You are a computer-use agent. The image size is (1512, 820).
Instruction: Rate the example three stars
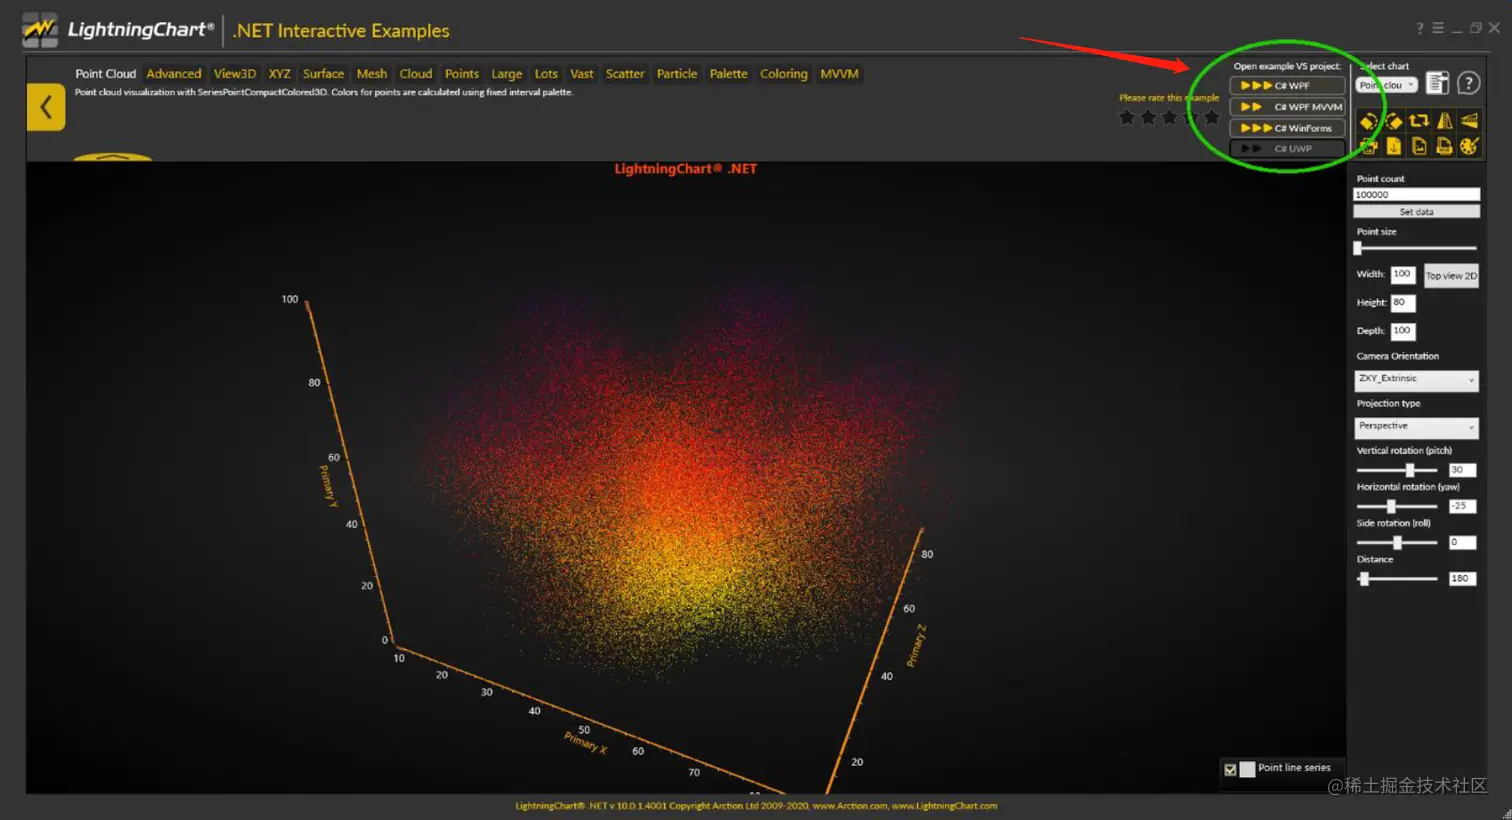1169,117
